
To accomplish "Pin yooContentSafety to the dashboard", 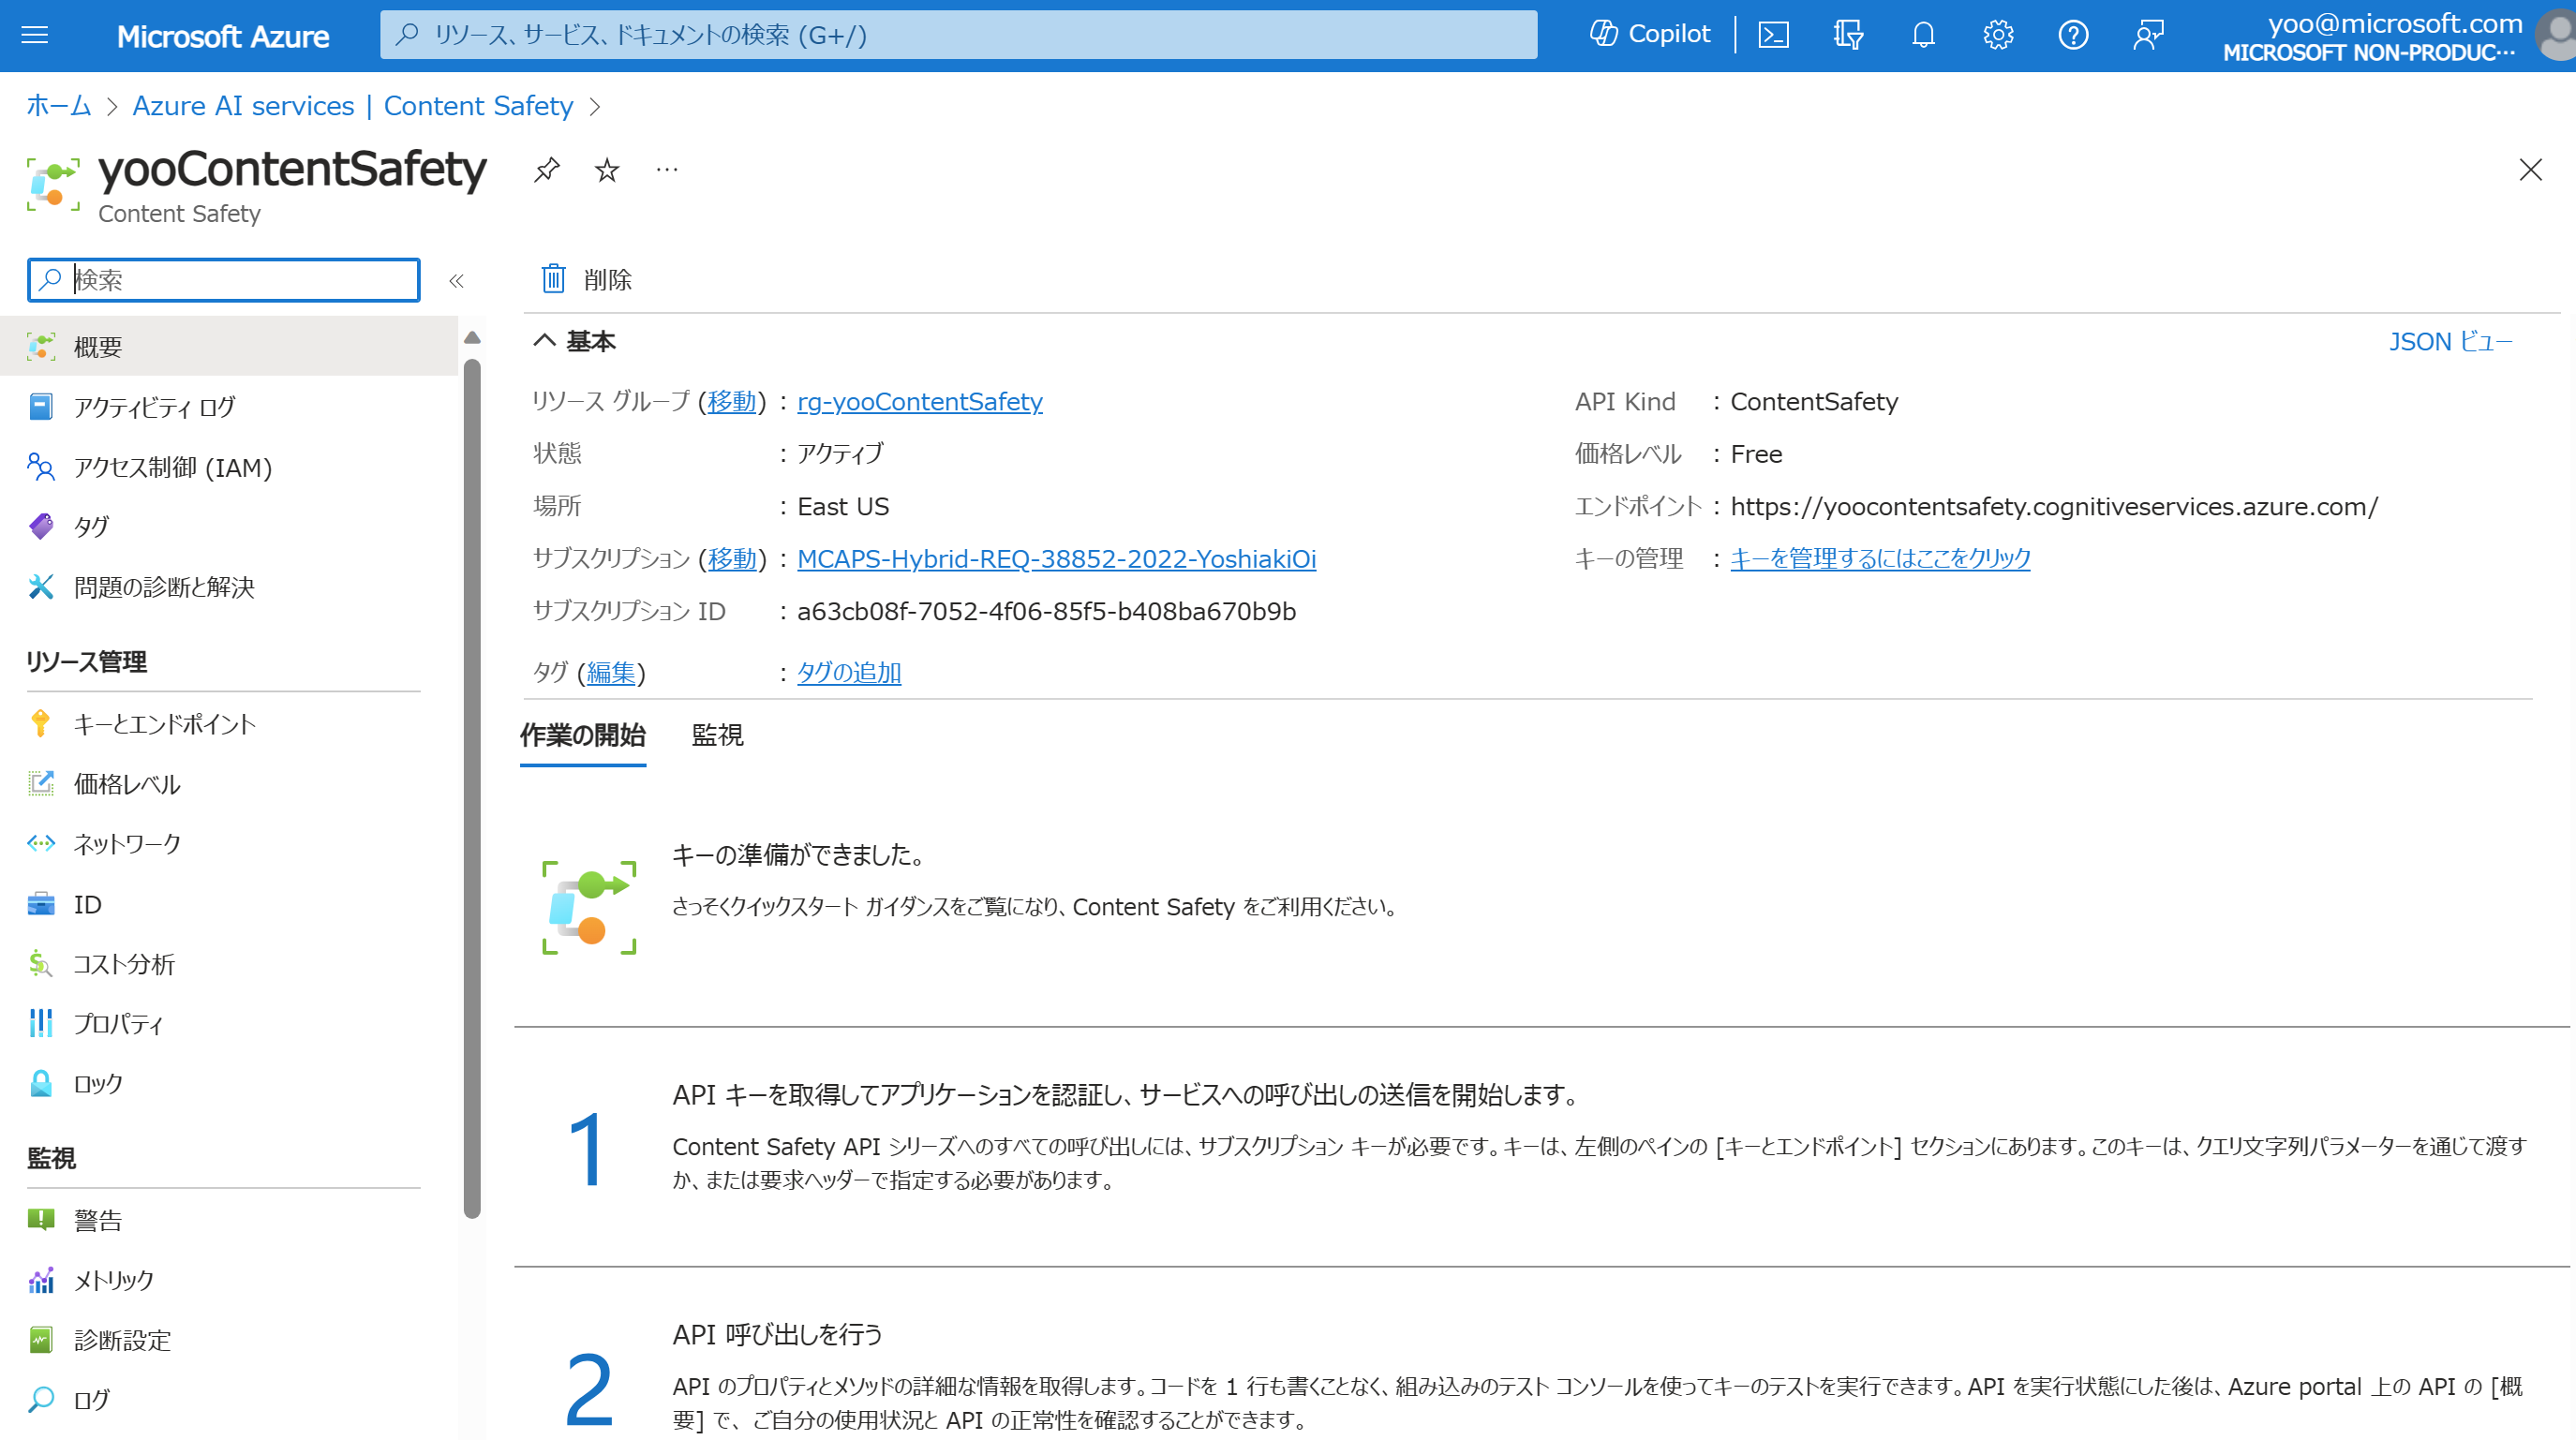I will pos(546,169).
